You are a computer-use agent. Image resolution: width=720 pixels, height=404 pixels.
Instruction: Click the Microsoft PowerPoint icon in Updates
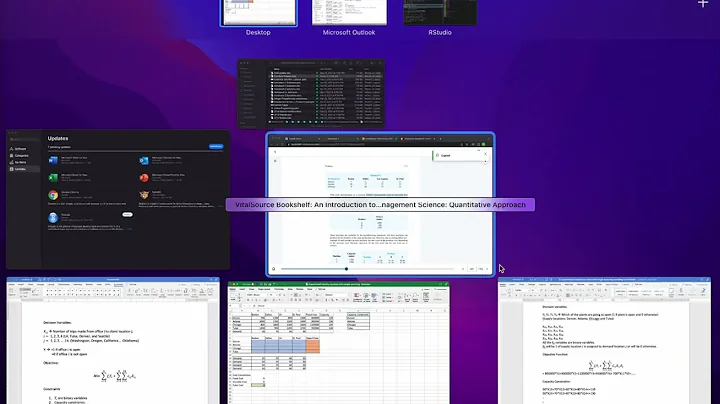[144, 178]
